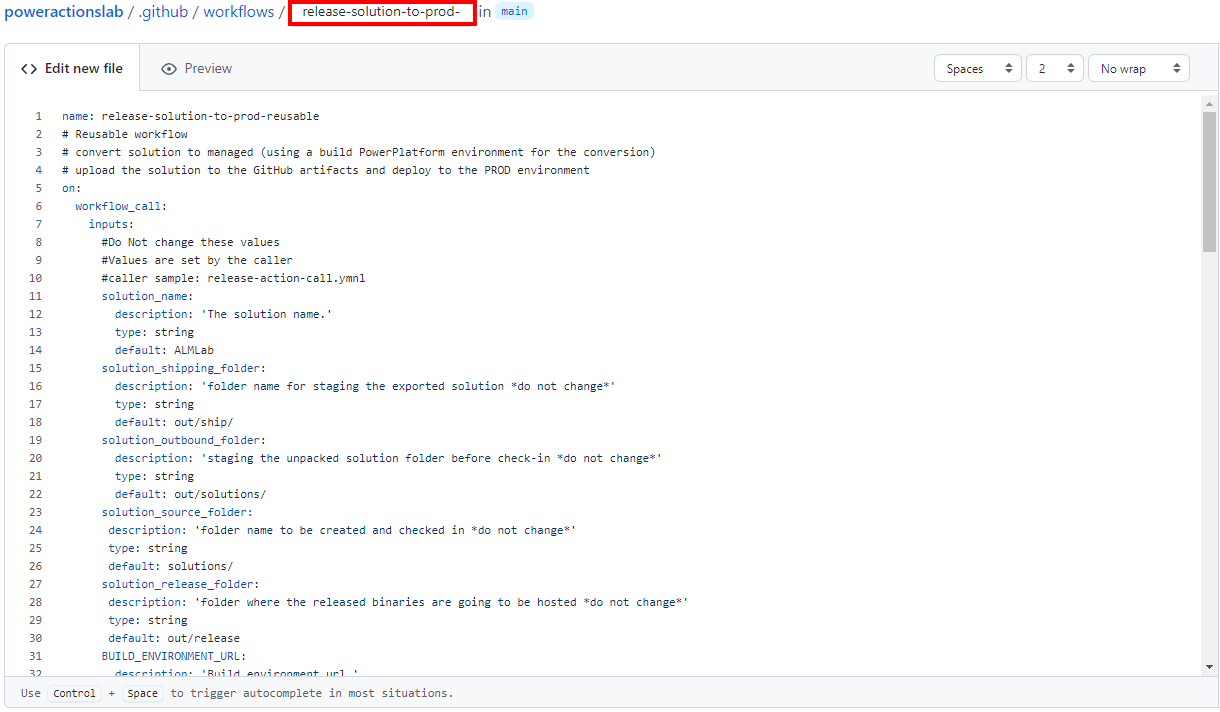Open the indent size dropdown showing 2
1220x712 pixels.
[x=1054, y=68]
